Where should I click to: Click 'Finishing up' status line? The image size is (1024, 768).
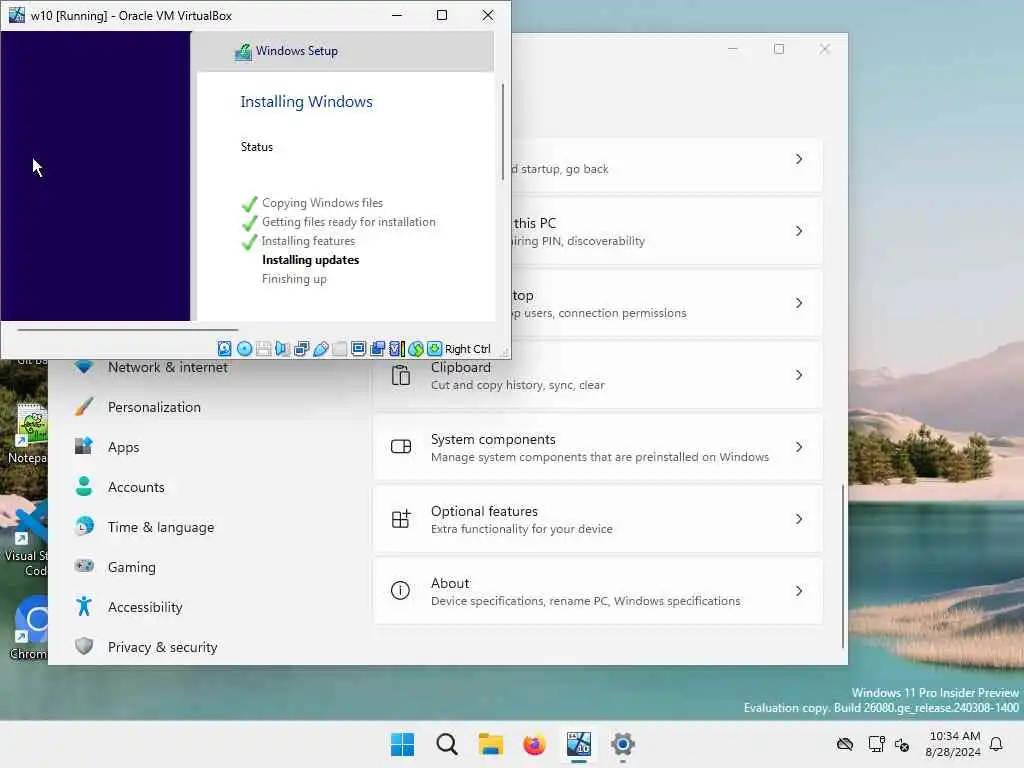point(294,279)
